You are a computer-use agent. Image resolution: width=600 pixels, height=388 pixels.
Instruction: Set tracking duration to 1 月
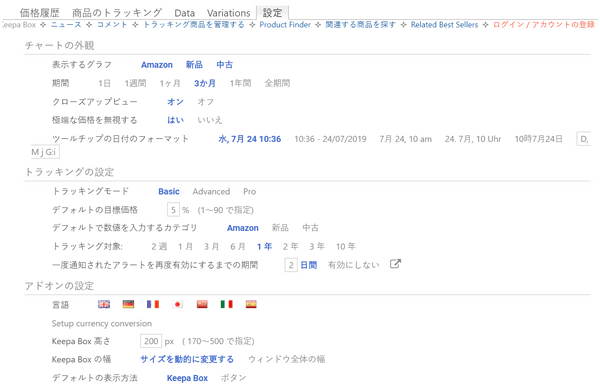click(185, 246)
